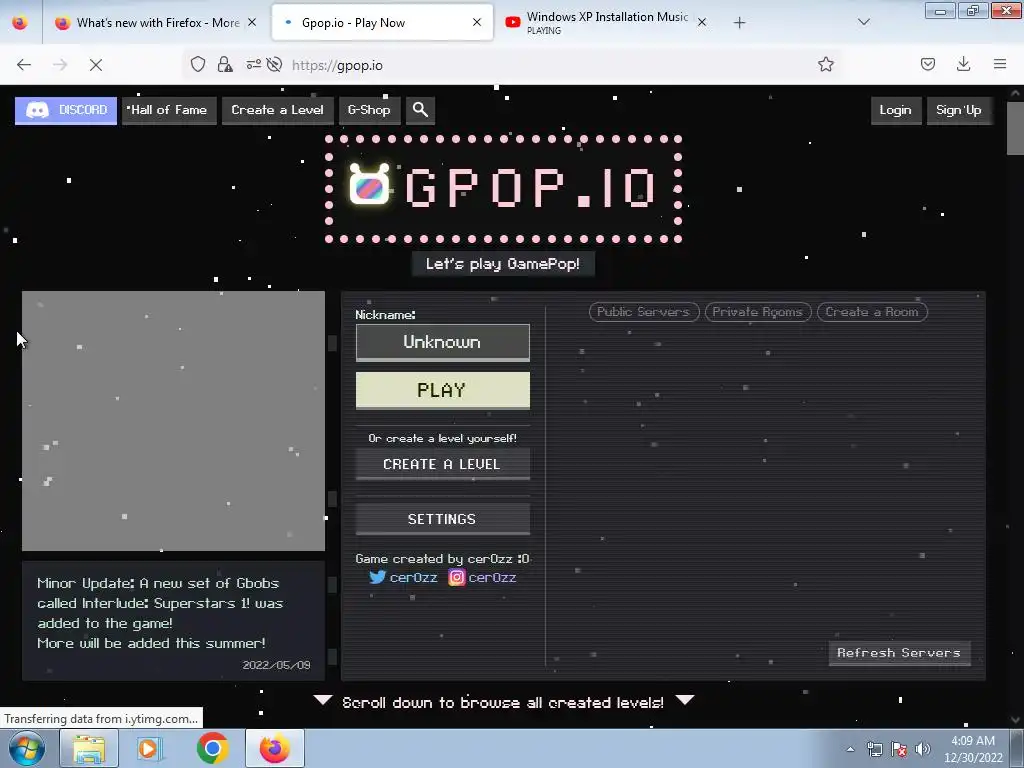Screen dimensions: 1024x768
Task: Click the down triangle left of Scroll down text
Action: pos(323,700)
